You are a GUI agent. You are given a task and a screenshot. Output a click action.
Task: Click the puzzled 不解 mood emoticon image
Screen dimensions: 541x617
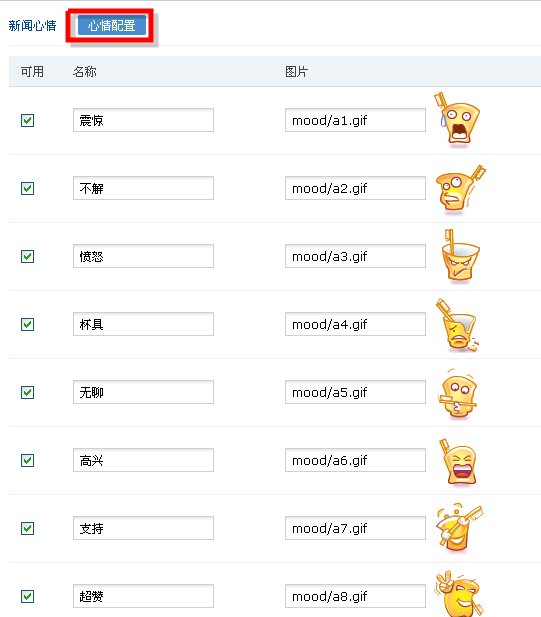click(x=460, y=189)
